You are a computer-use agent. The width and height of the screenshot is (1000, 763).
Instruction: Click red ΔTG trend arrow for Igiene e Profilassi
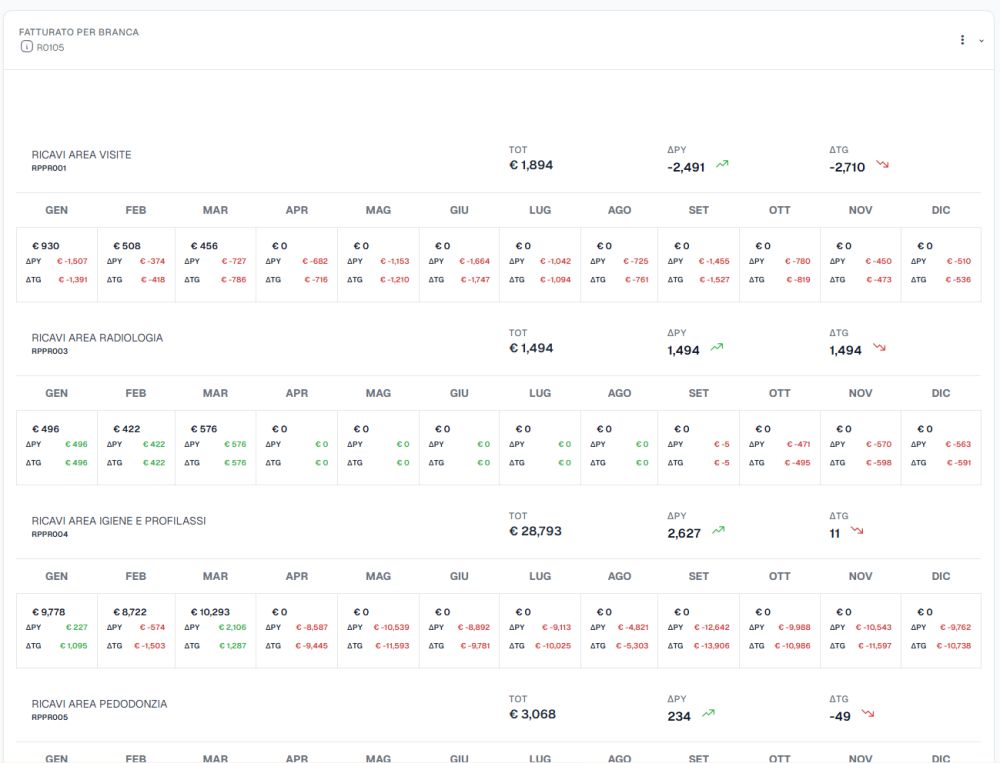[857, 531]
